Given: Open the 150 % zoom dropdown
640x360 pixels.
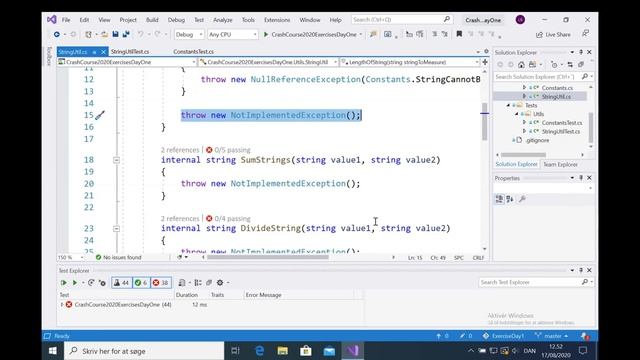Looking at the screenshot, I should (x=71, y=258).
